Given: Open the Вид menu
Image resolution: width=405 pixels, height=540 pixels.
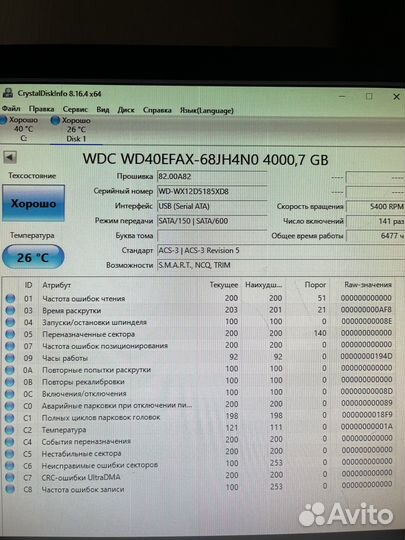Looking at the screenshot, I should pyautogui.click(x=103, y=110).
